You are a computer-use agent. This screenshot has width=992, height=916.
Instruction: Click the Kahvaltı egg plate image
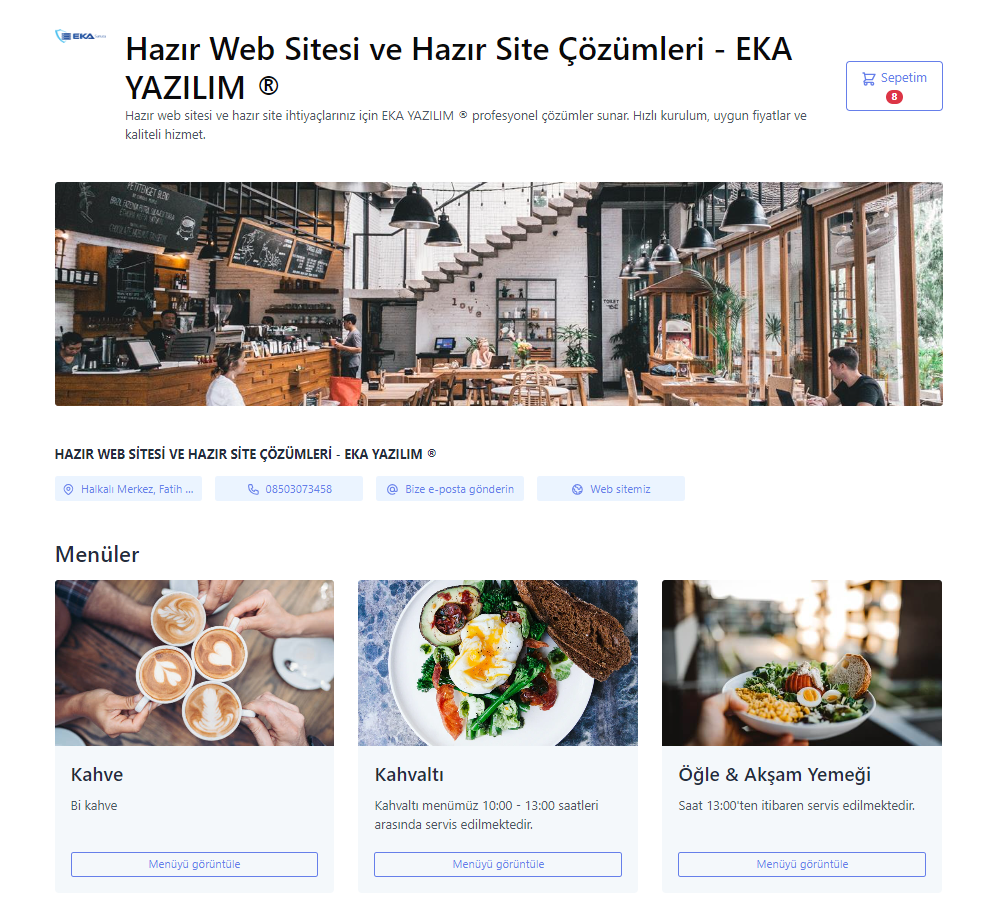(x=498, y=663)
